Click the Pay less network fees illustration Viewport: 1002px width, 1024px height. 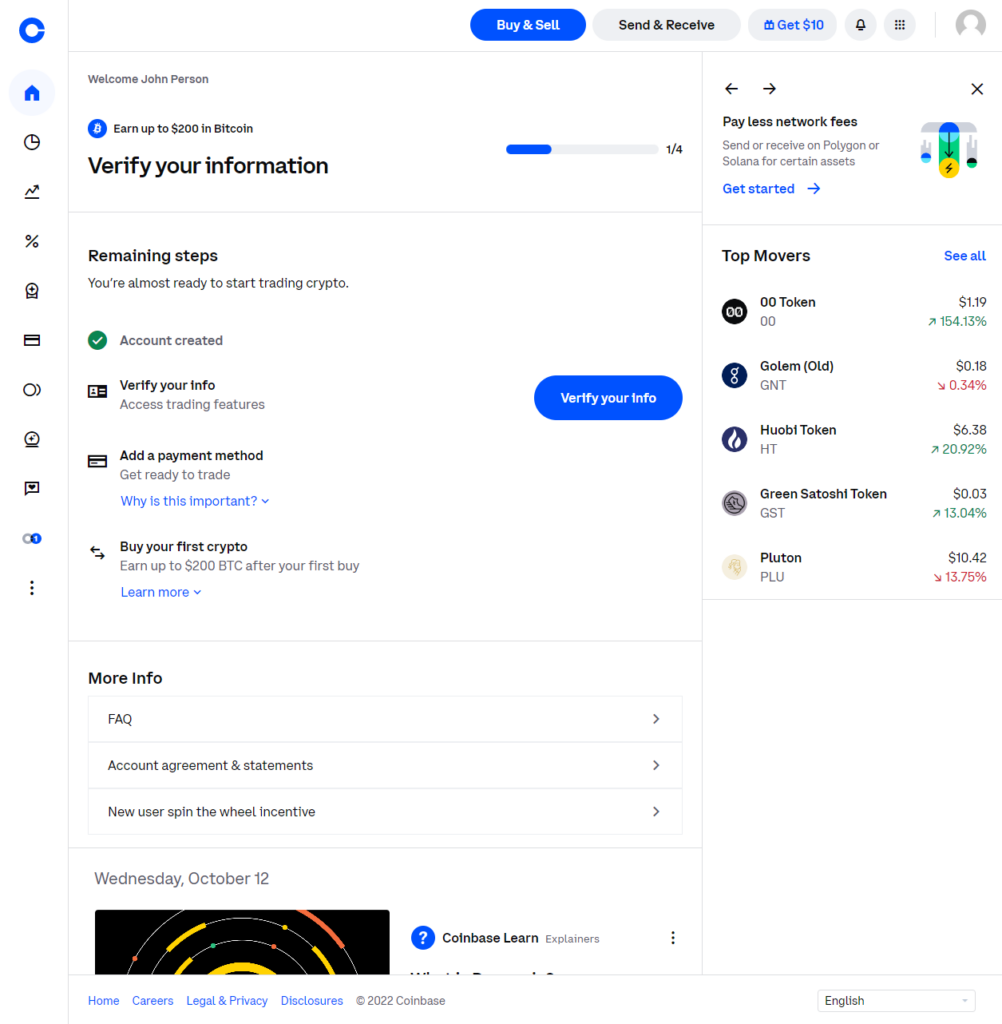coord(949,150)
